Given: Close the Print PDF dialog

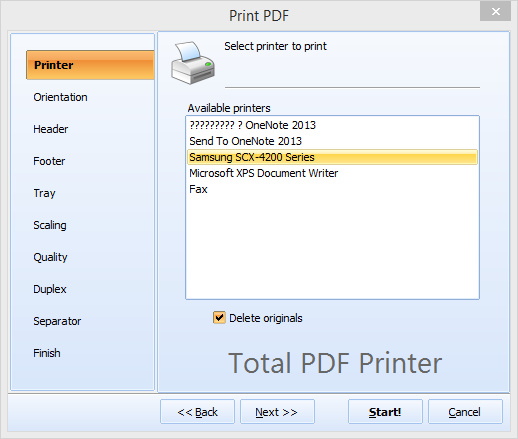Looking at the screenshot, I should [495, 12].
